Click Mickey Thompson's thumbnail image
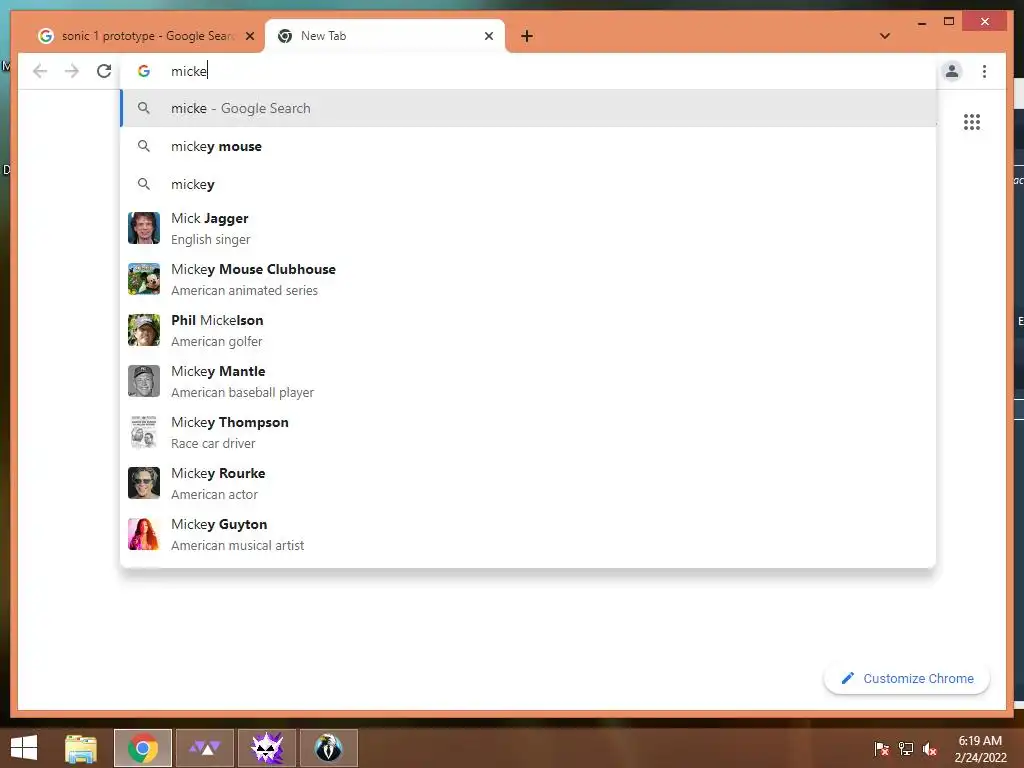This screenshot has height=768, width=1024. click(144, 432)
